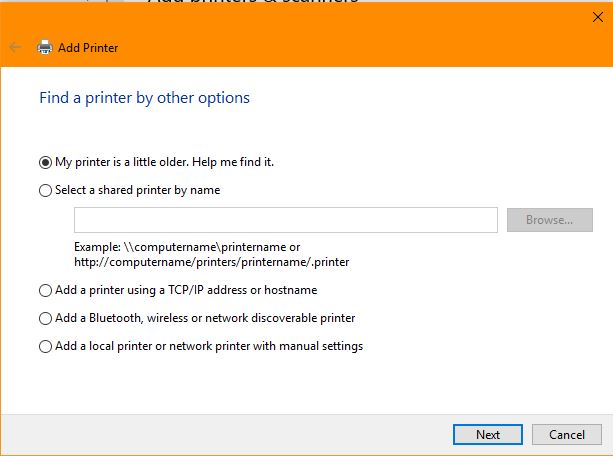Choose 'Select a shared printer by name' radio
This screenshot has width=613, height=456.
[x=45, y=190]
